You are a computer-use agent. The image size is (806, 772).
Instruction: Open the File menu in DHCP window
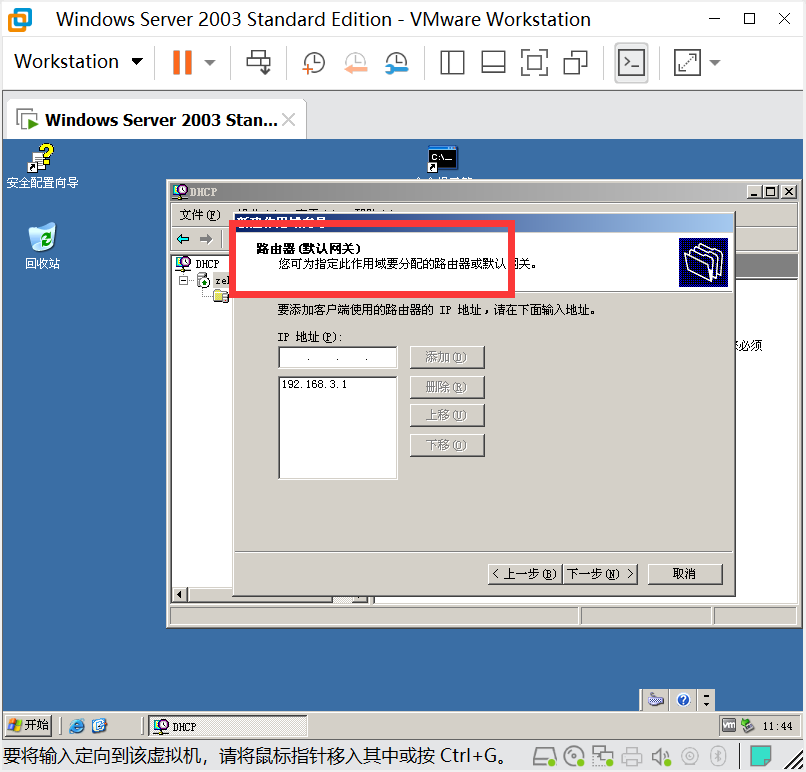tap(199, 215)
